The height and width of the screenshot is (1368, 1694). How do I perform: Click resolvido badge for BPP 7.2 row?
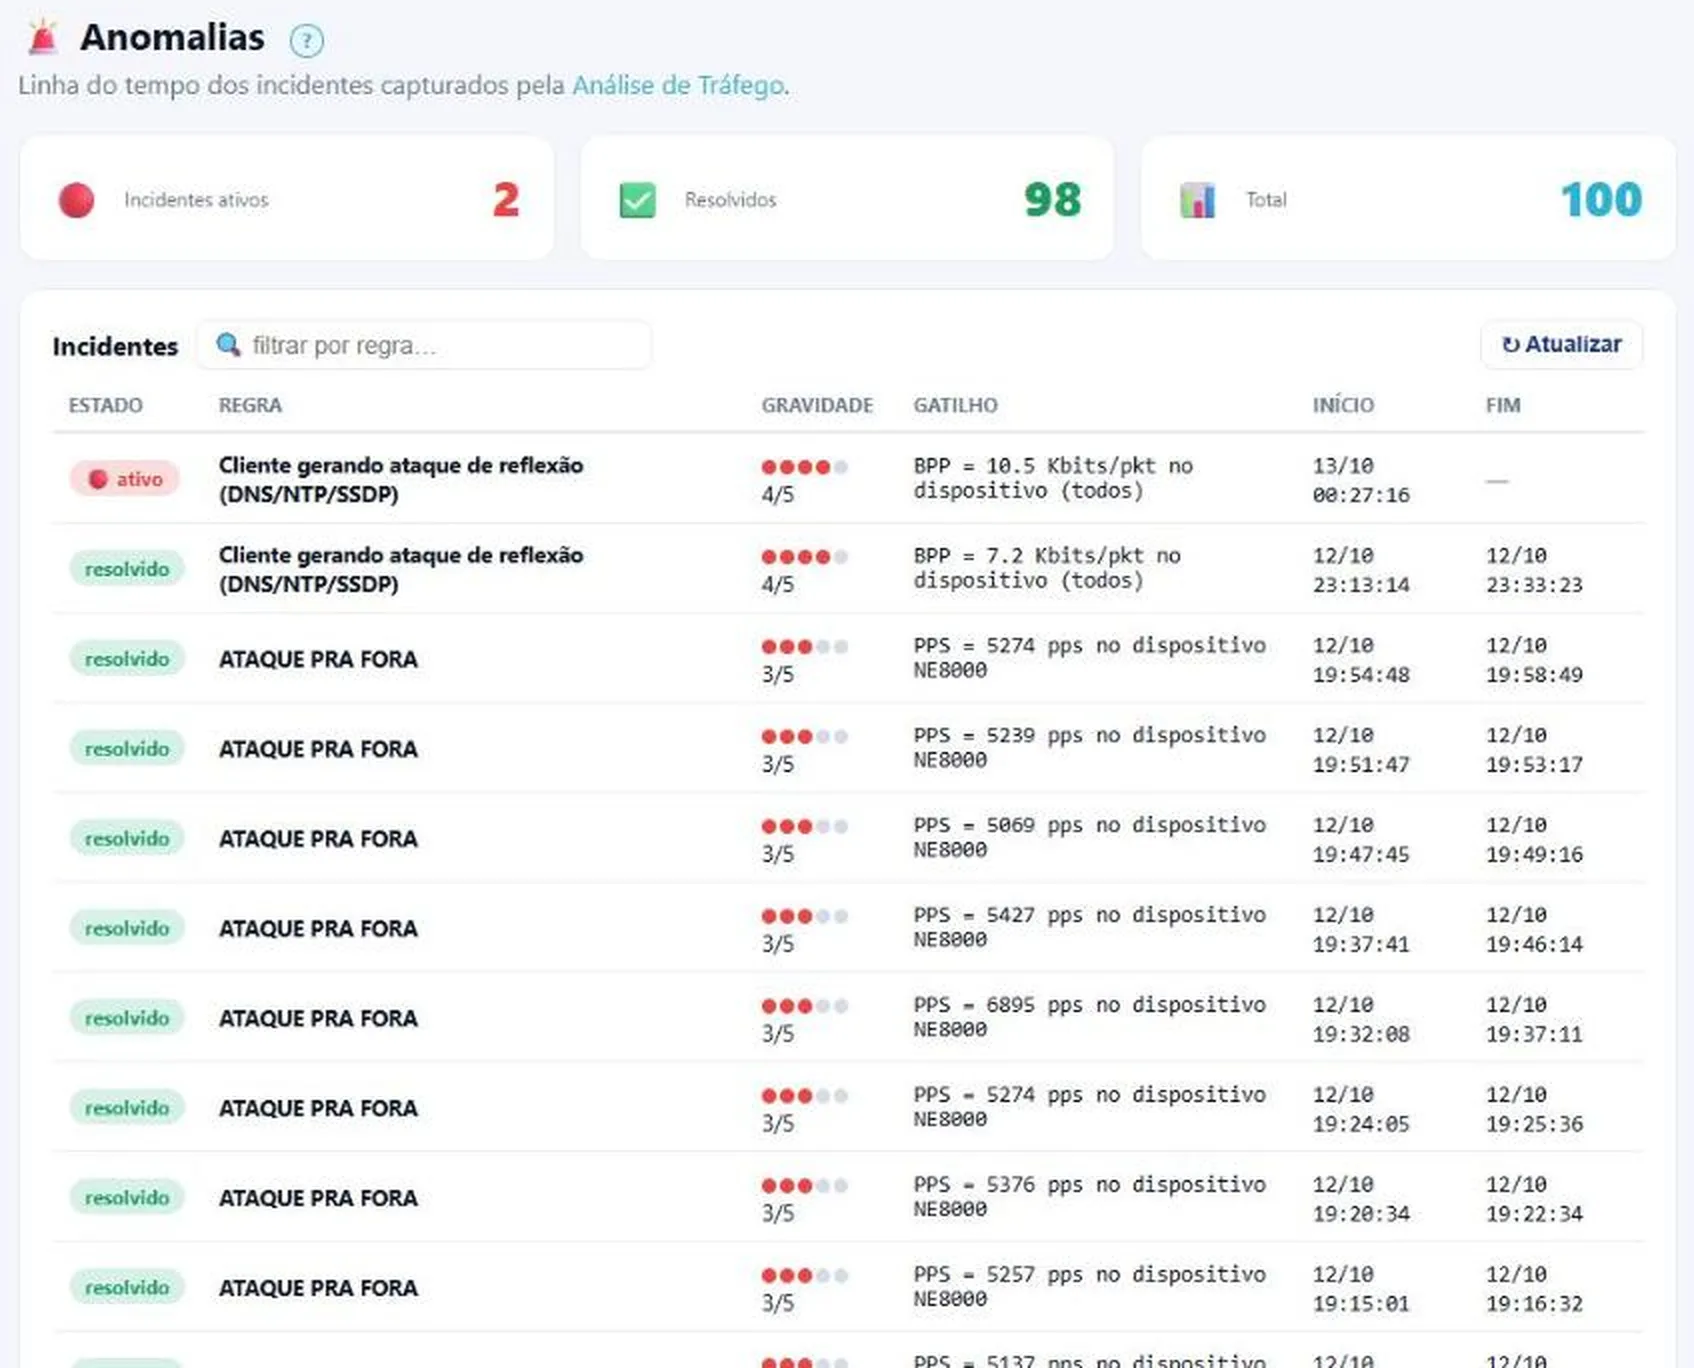pos(127,569)
